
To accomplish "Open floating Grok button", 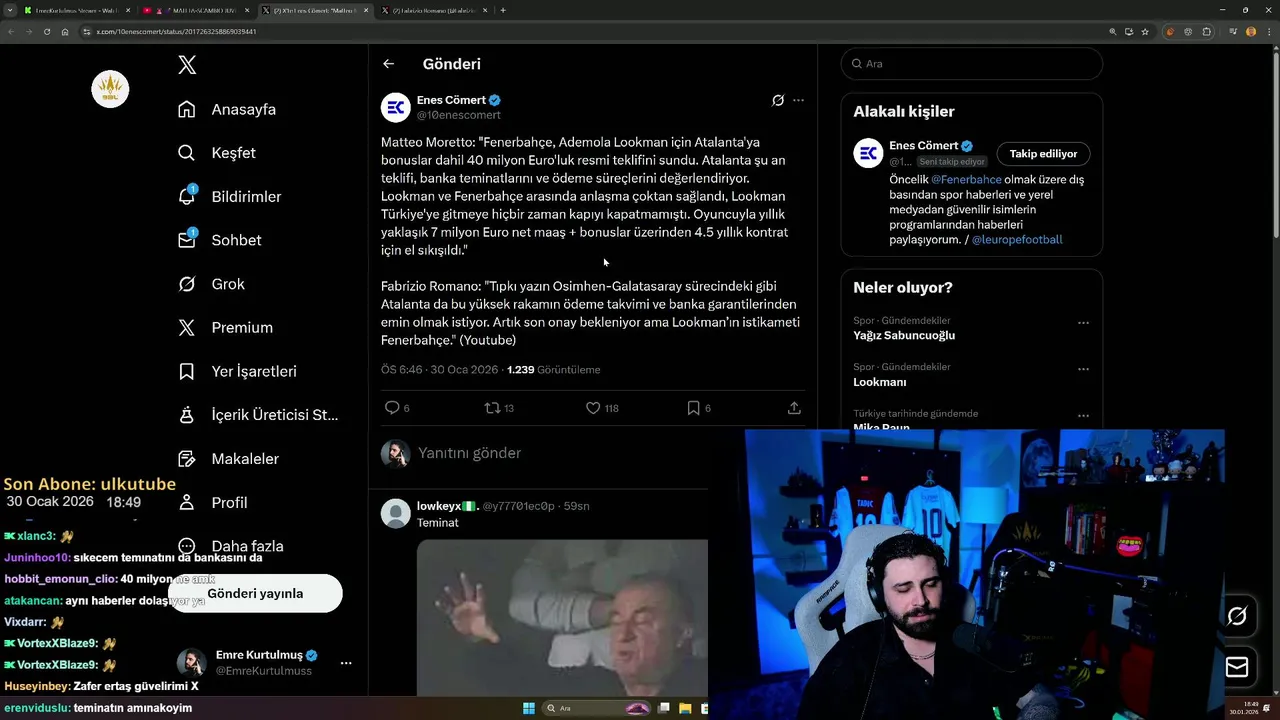I will (1237, 616).
